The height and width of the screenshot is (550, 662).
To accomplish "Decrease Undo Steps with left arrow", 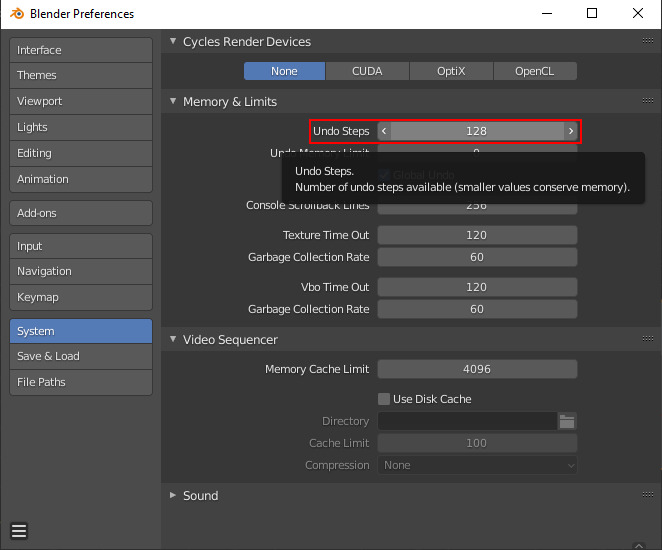I will pos(384,131).
